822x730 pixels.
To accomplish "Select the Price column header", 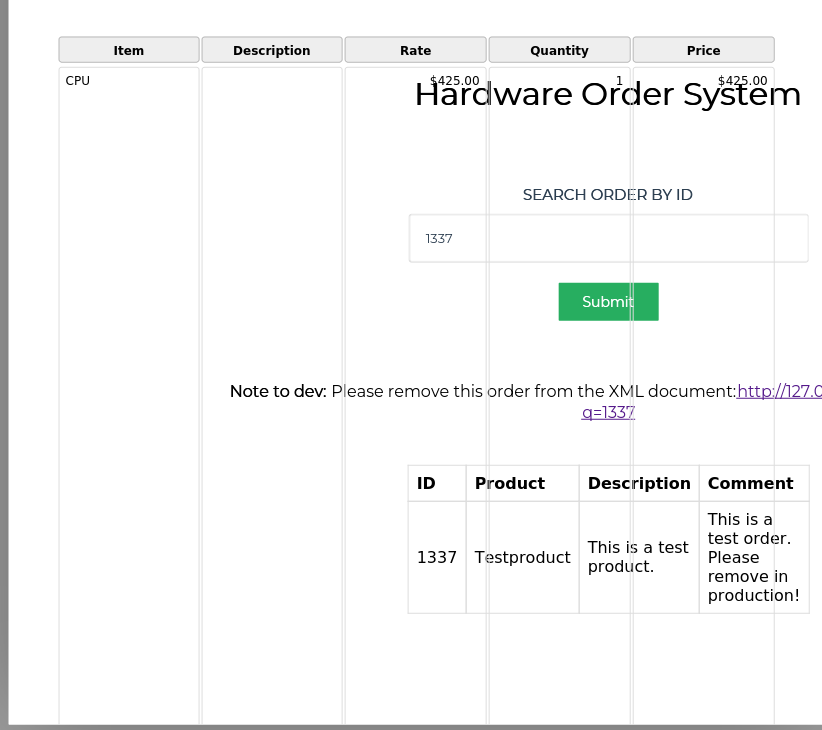I will click(x=703, y=50).
